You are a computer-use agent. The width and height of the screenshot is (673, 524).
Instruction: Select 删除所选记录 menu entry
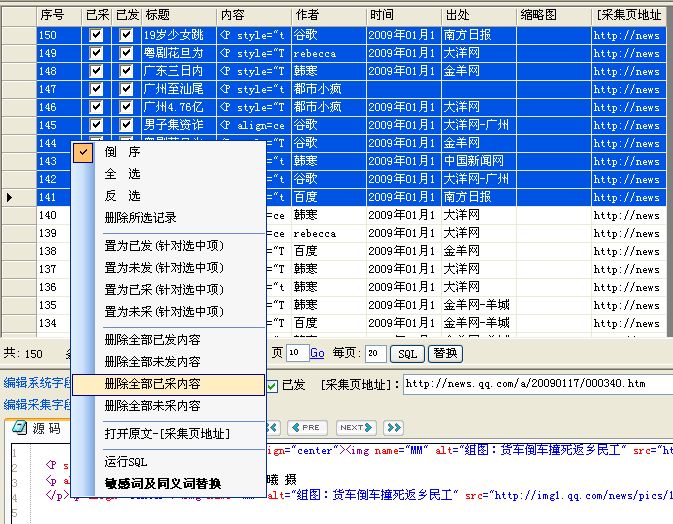point(168,218)
